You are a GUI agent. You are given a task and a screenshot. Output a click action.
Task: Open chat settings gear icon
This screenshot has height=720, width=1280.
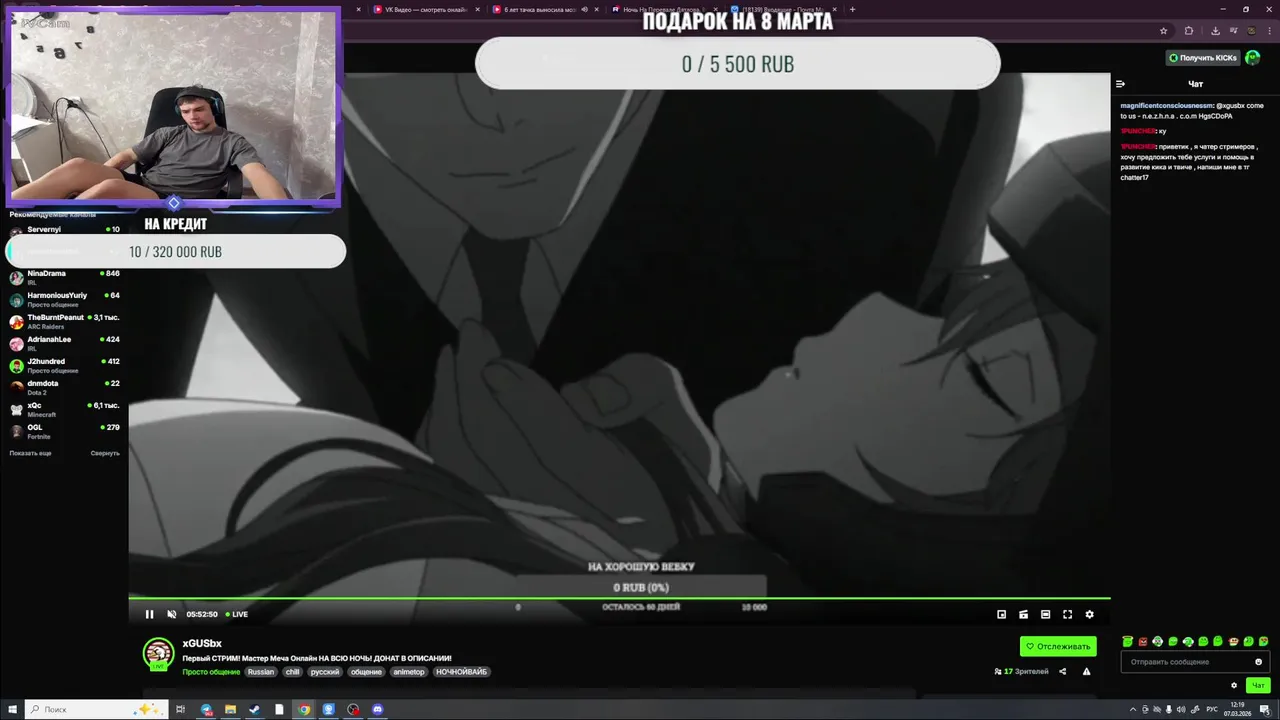tap(1234, 685)
